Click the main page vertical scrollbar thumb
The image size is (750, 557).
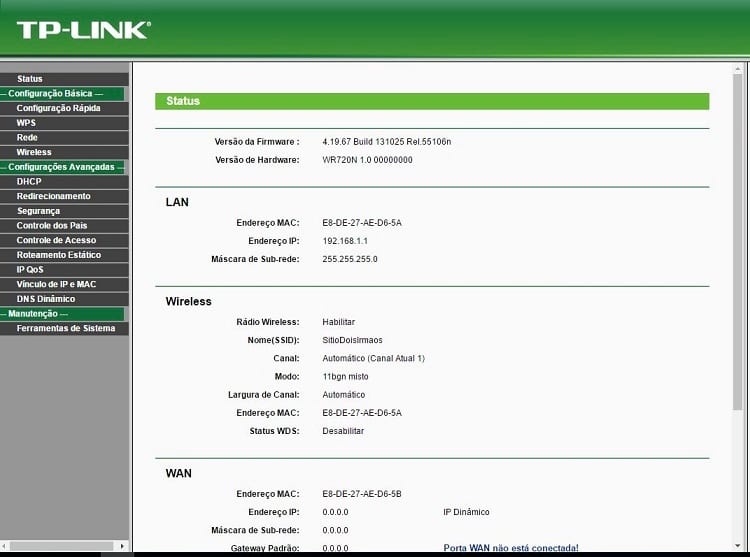click(738, 241)
